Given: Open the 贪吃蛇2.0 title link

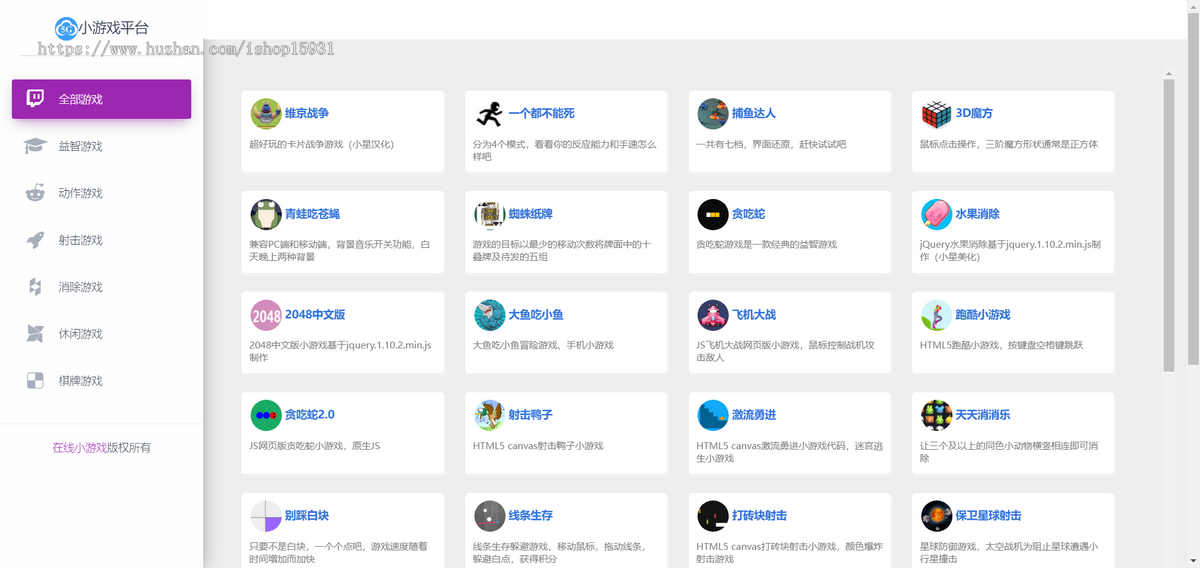Looking at the screenshot, I should coord(310,415).
